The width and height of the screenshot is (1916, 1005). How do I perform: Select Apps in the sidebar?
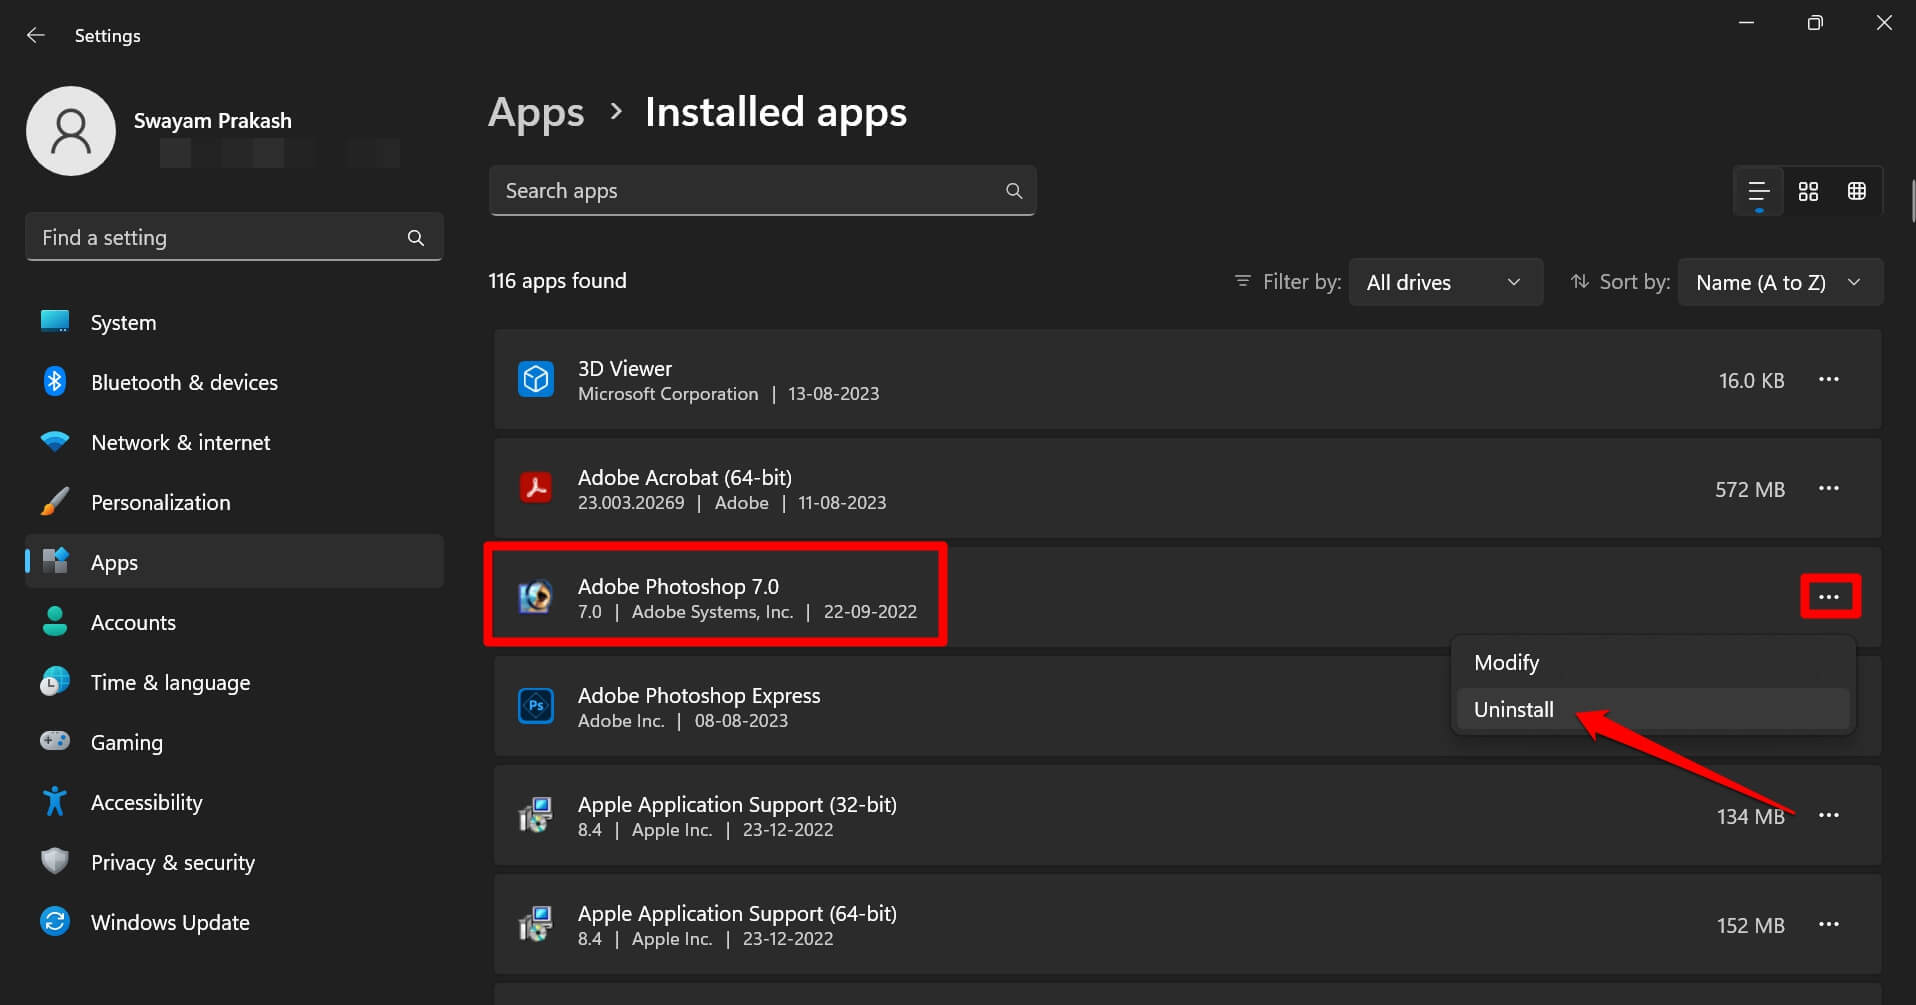click(x=235, y=562)
